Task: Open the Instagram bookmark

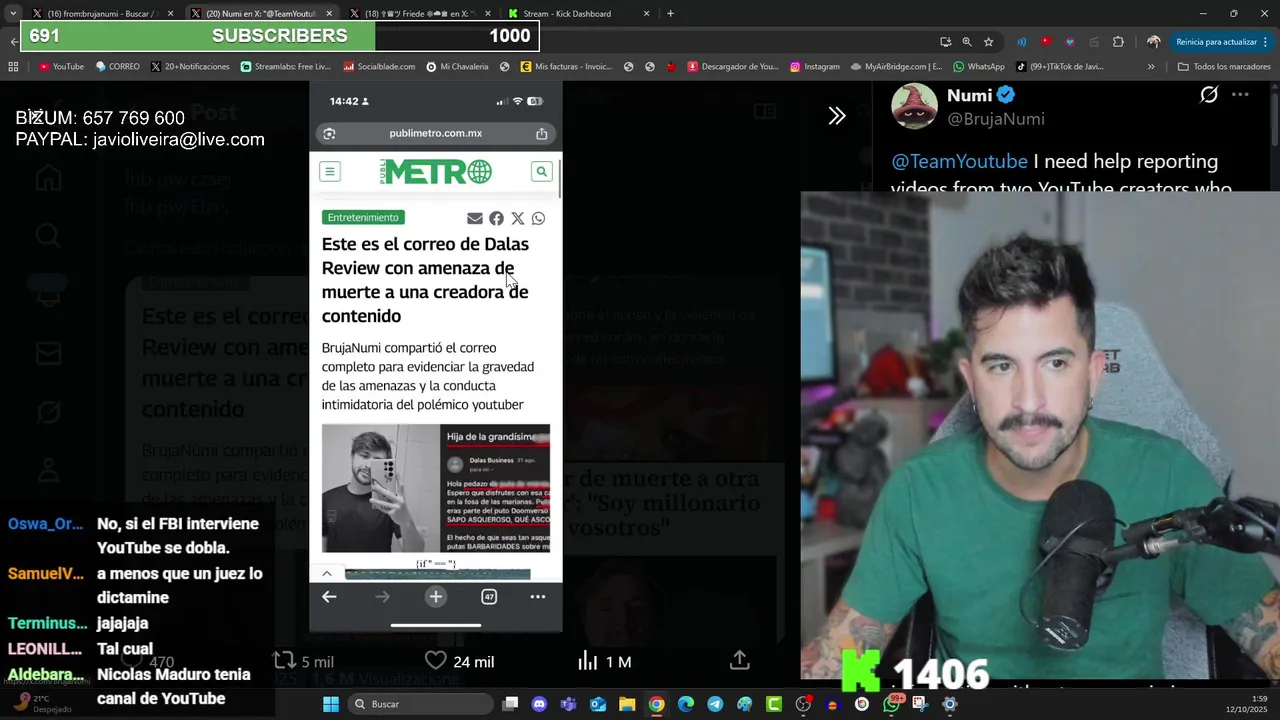Action: coord(815,67)
